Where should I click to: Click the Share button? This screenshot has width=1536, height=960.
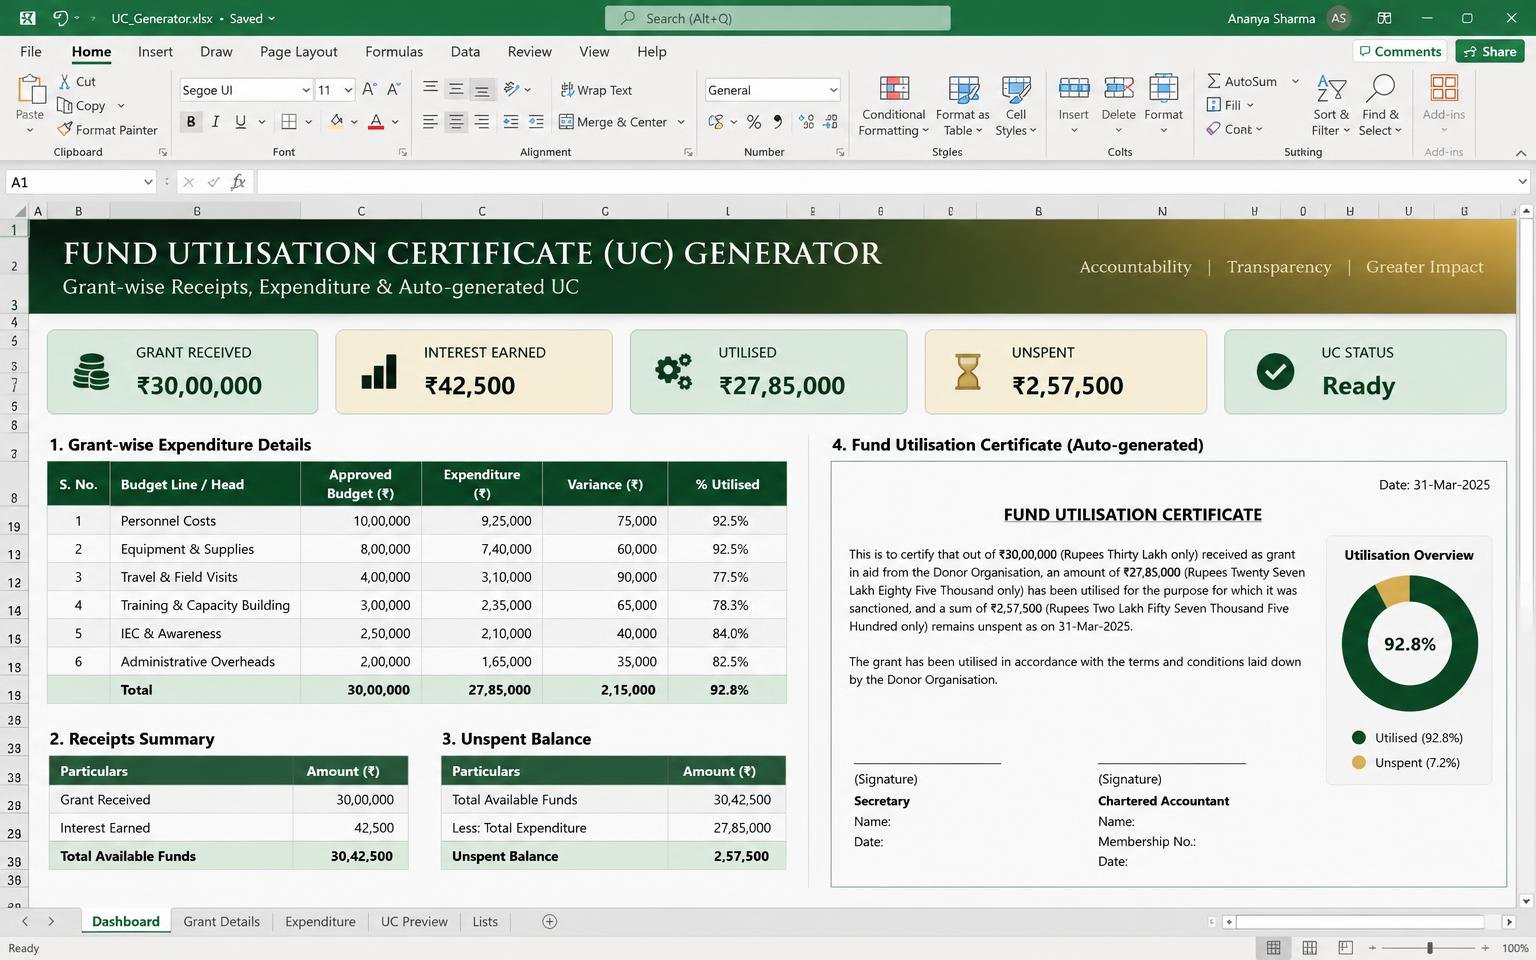[1490, 52]
